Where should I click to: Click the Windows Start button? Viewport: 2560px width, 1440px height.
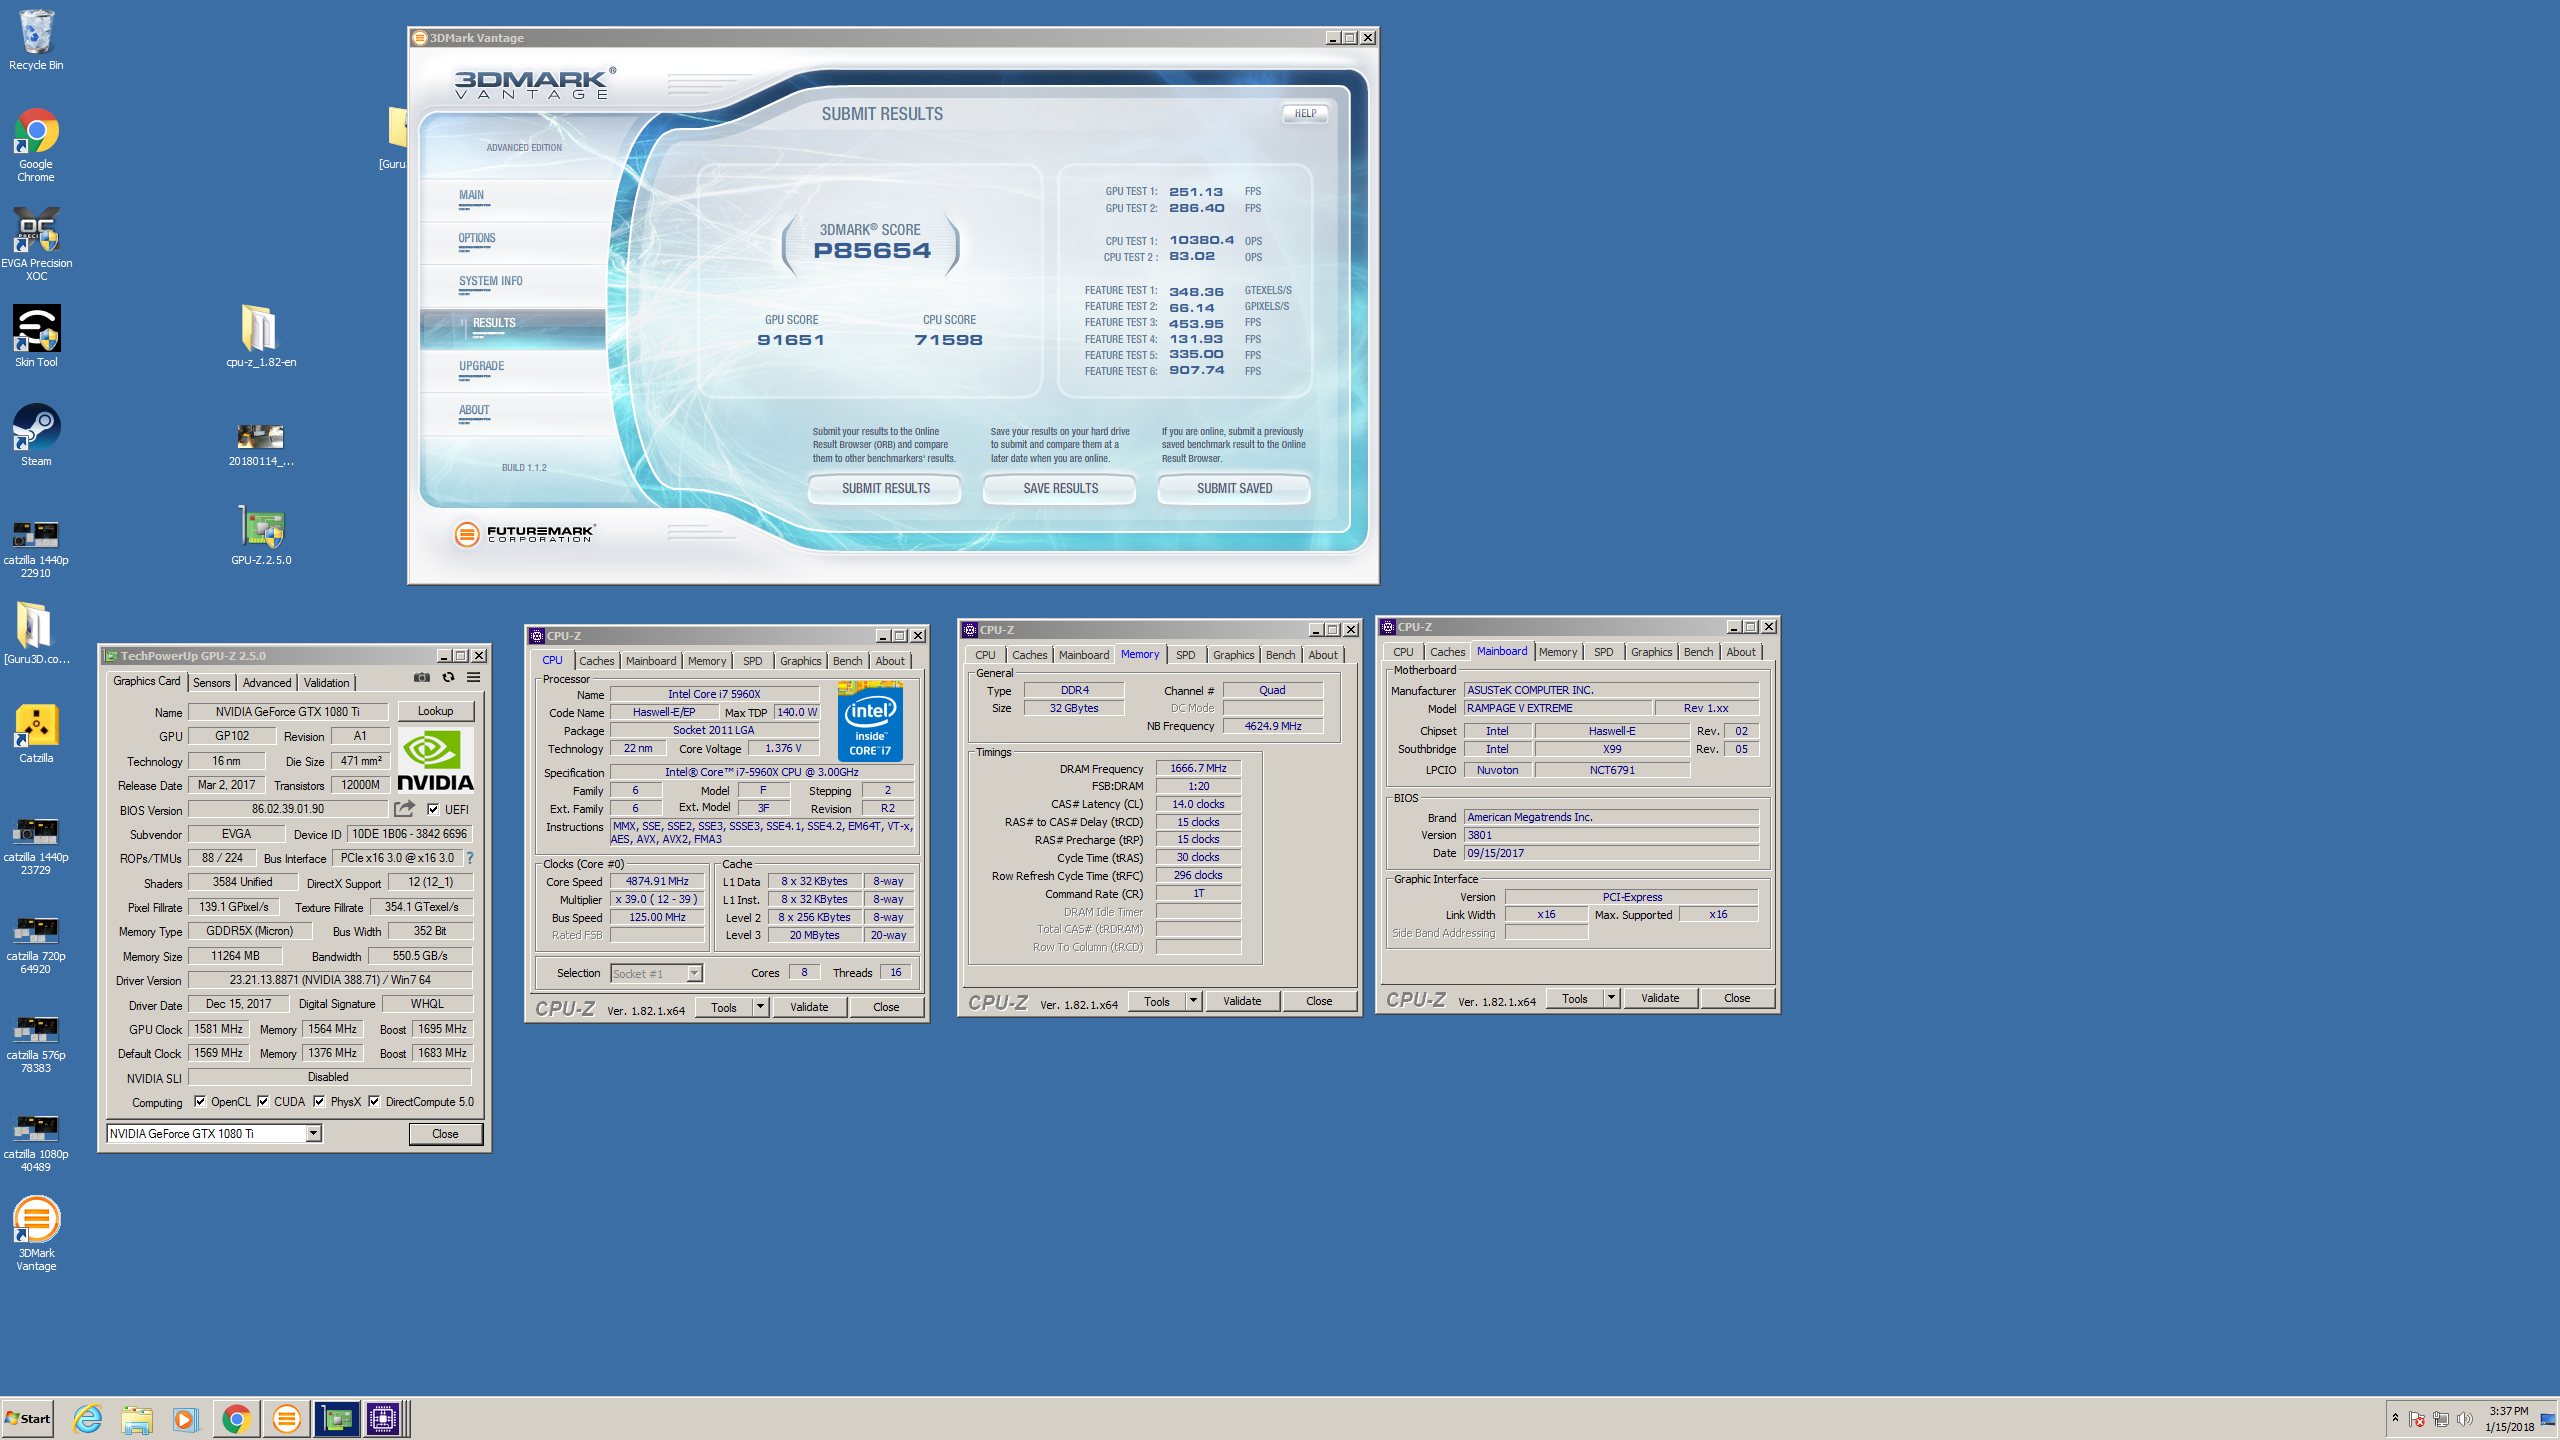[28, 1418]
